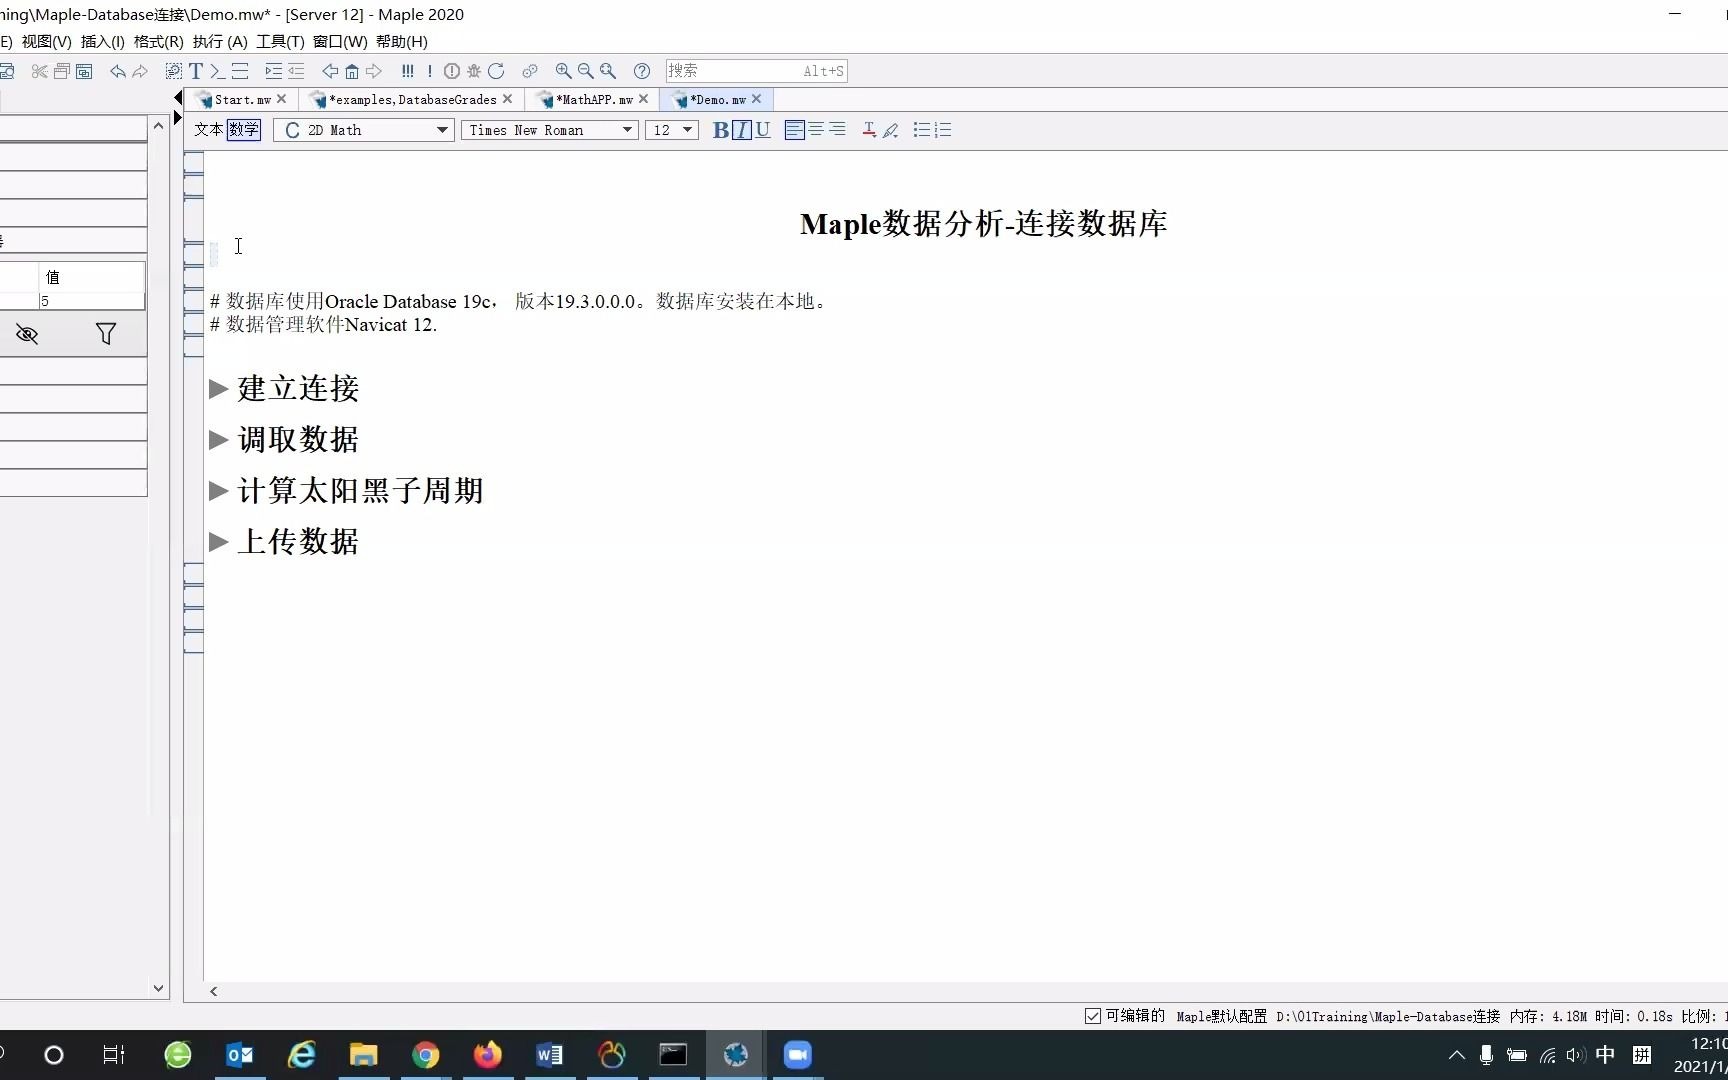This screenshot has width=1728, height=1080.
Task: Click the Zoom In magnifier icon
Action: (562, 71)
